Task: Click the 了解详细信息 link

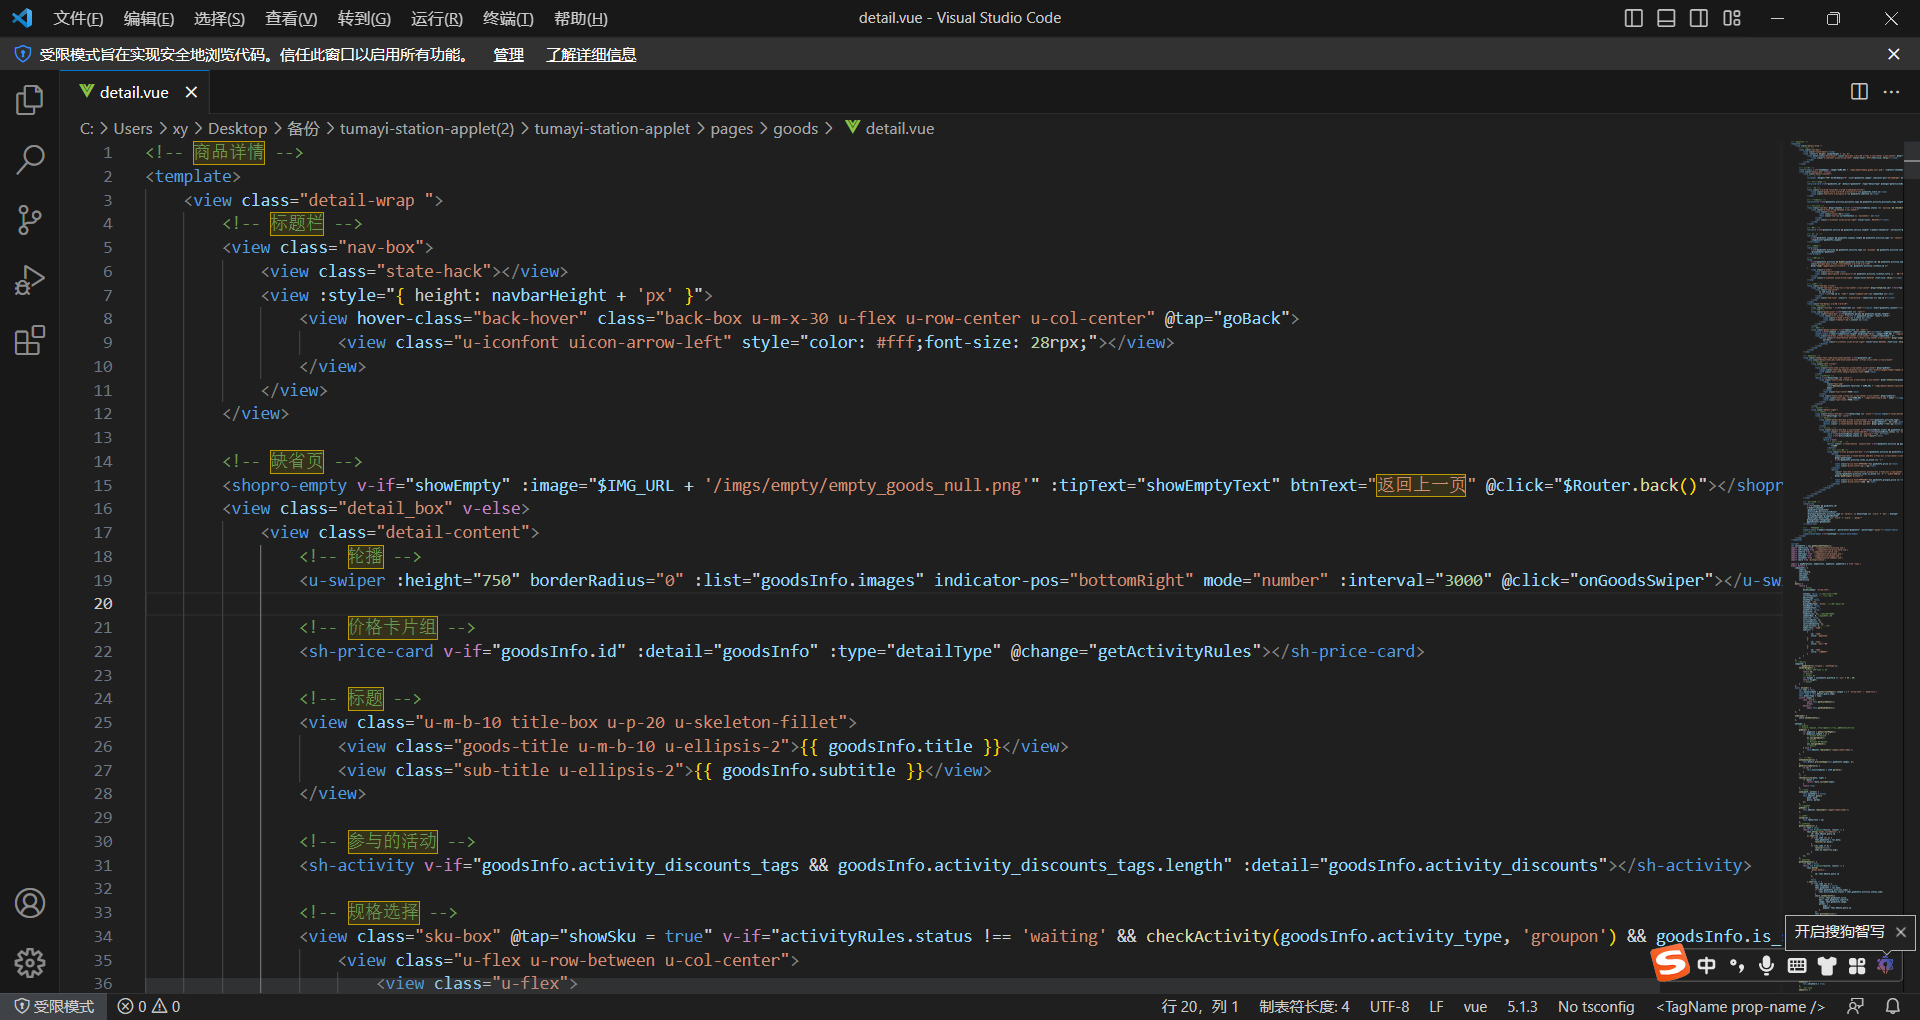Action: (x=591, y=54)
